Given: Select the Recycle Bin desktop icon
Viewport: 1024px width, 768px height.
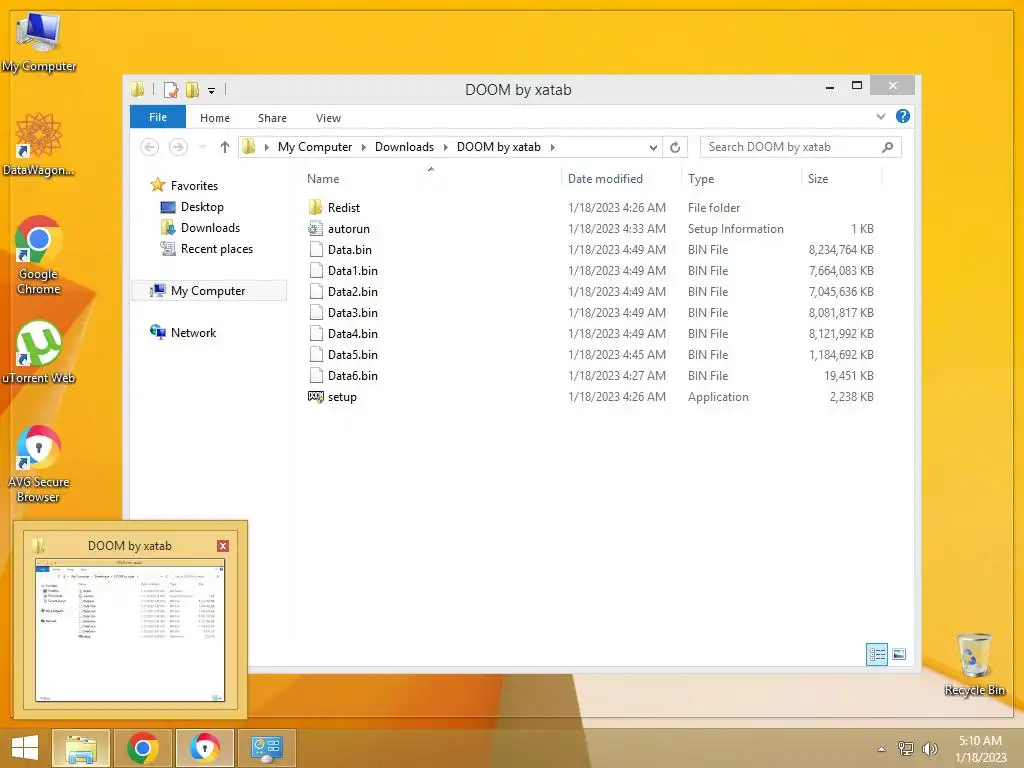Looking at the screenshot, I should [974, 664].
